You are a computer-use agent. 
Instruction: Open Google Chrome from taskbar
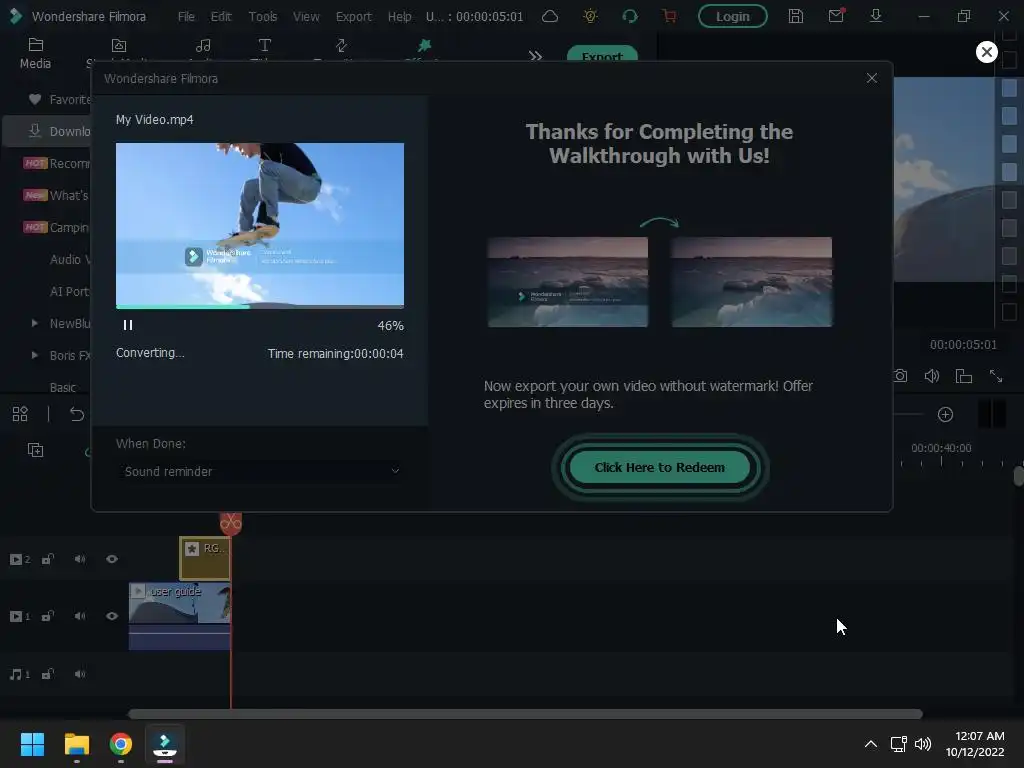[121, 744]
